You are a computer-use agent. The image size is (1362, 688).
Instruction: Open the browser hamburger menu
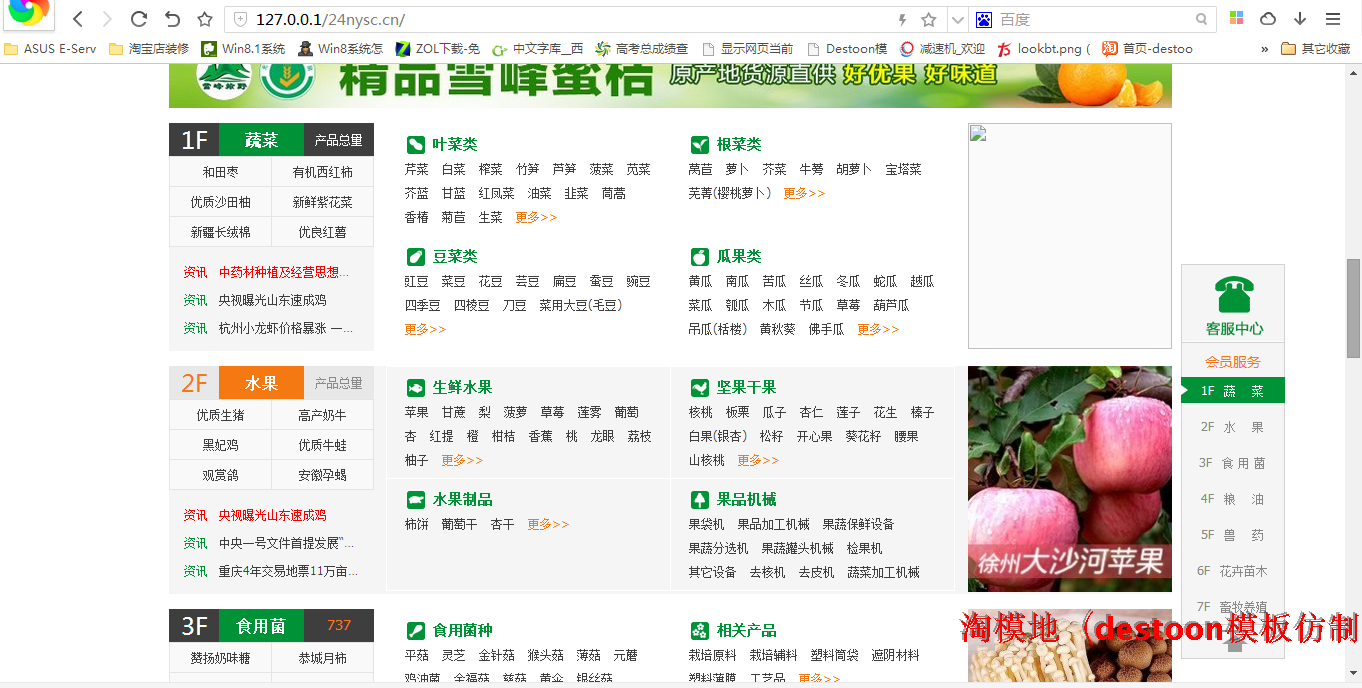click(1333, 19)
